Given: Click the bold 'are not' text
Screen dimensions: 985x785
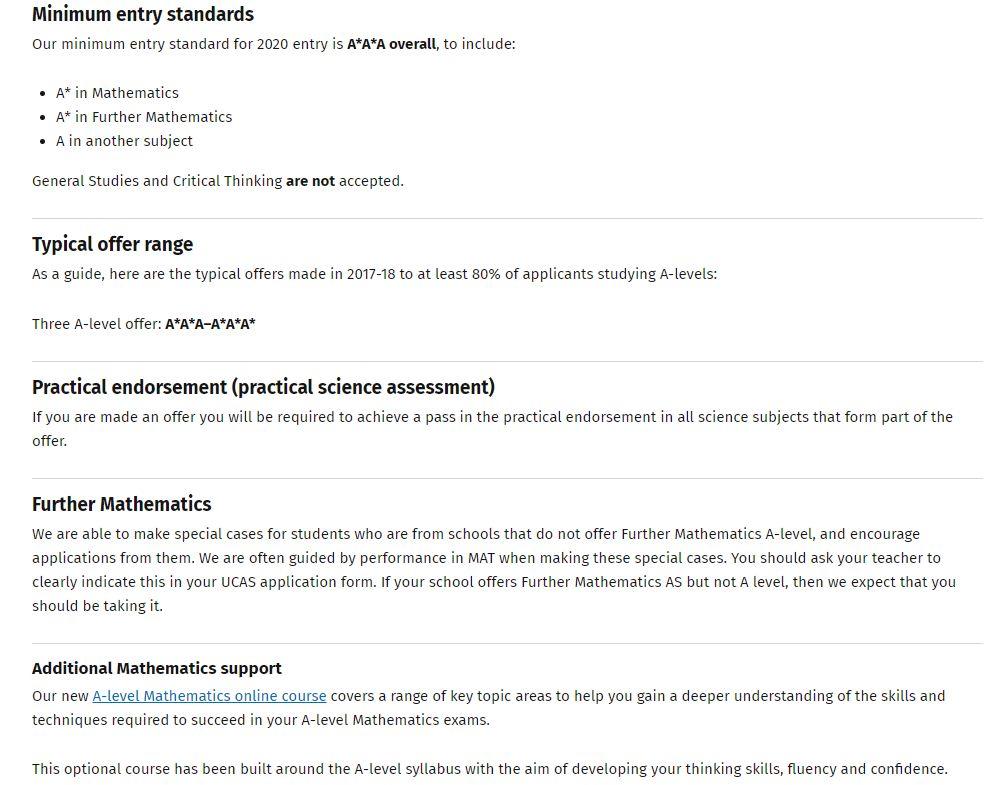Looking at the screenshot, I should [310, 181].
